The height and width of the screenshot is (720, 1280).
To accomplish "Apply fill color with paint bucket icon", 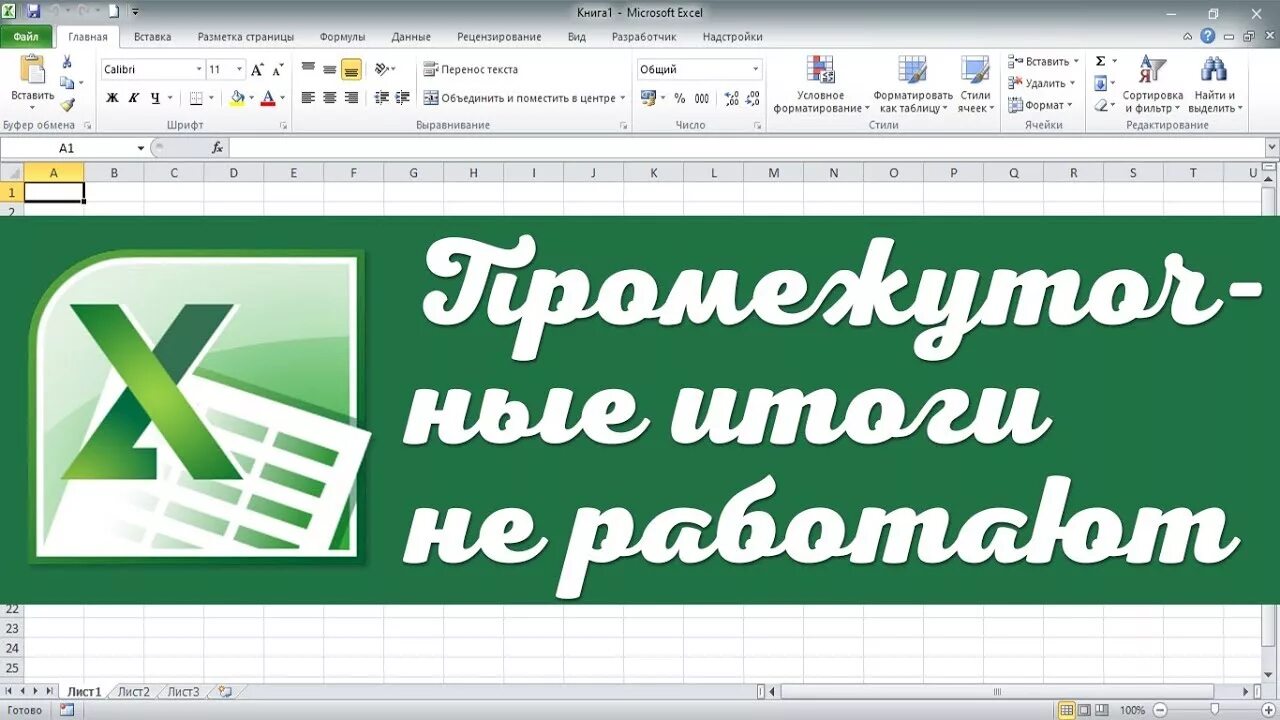I will click(237, 98).
